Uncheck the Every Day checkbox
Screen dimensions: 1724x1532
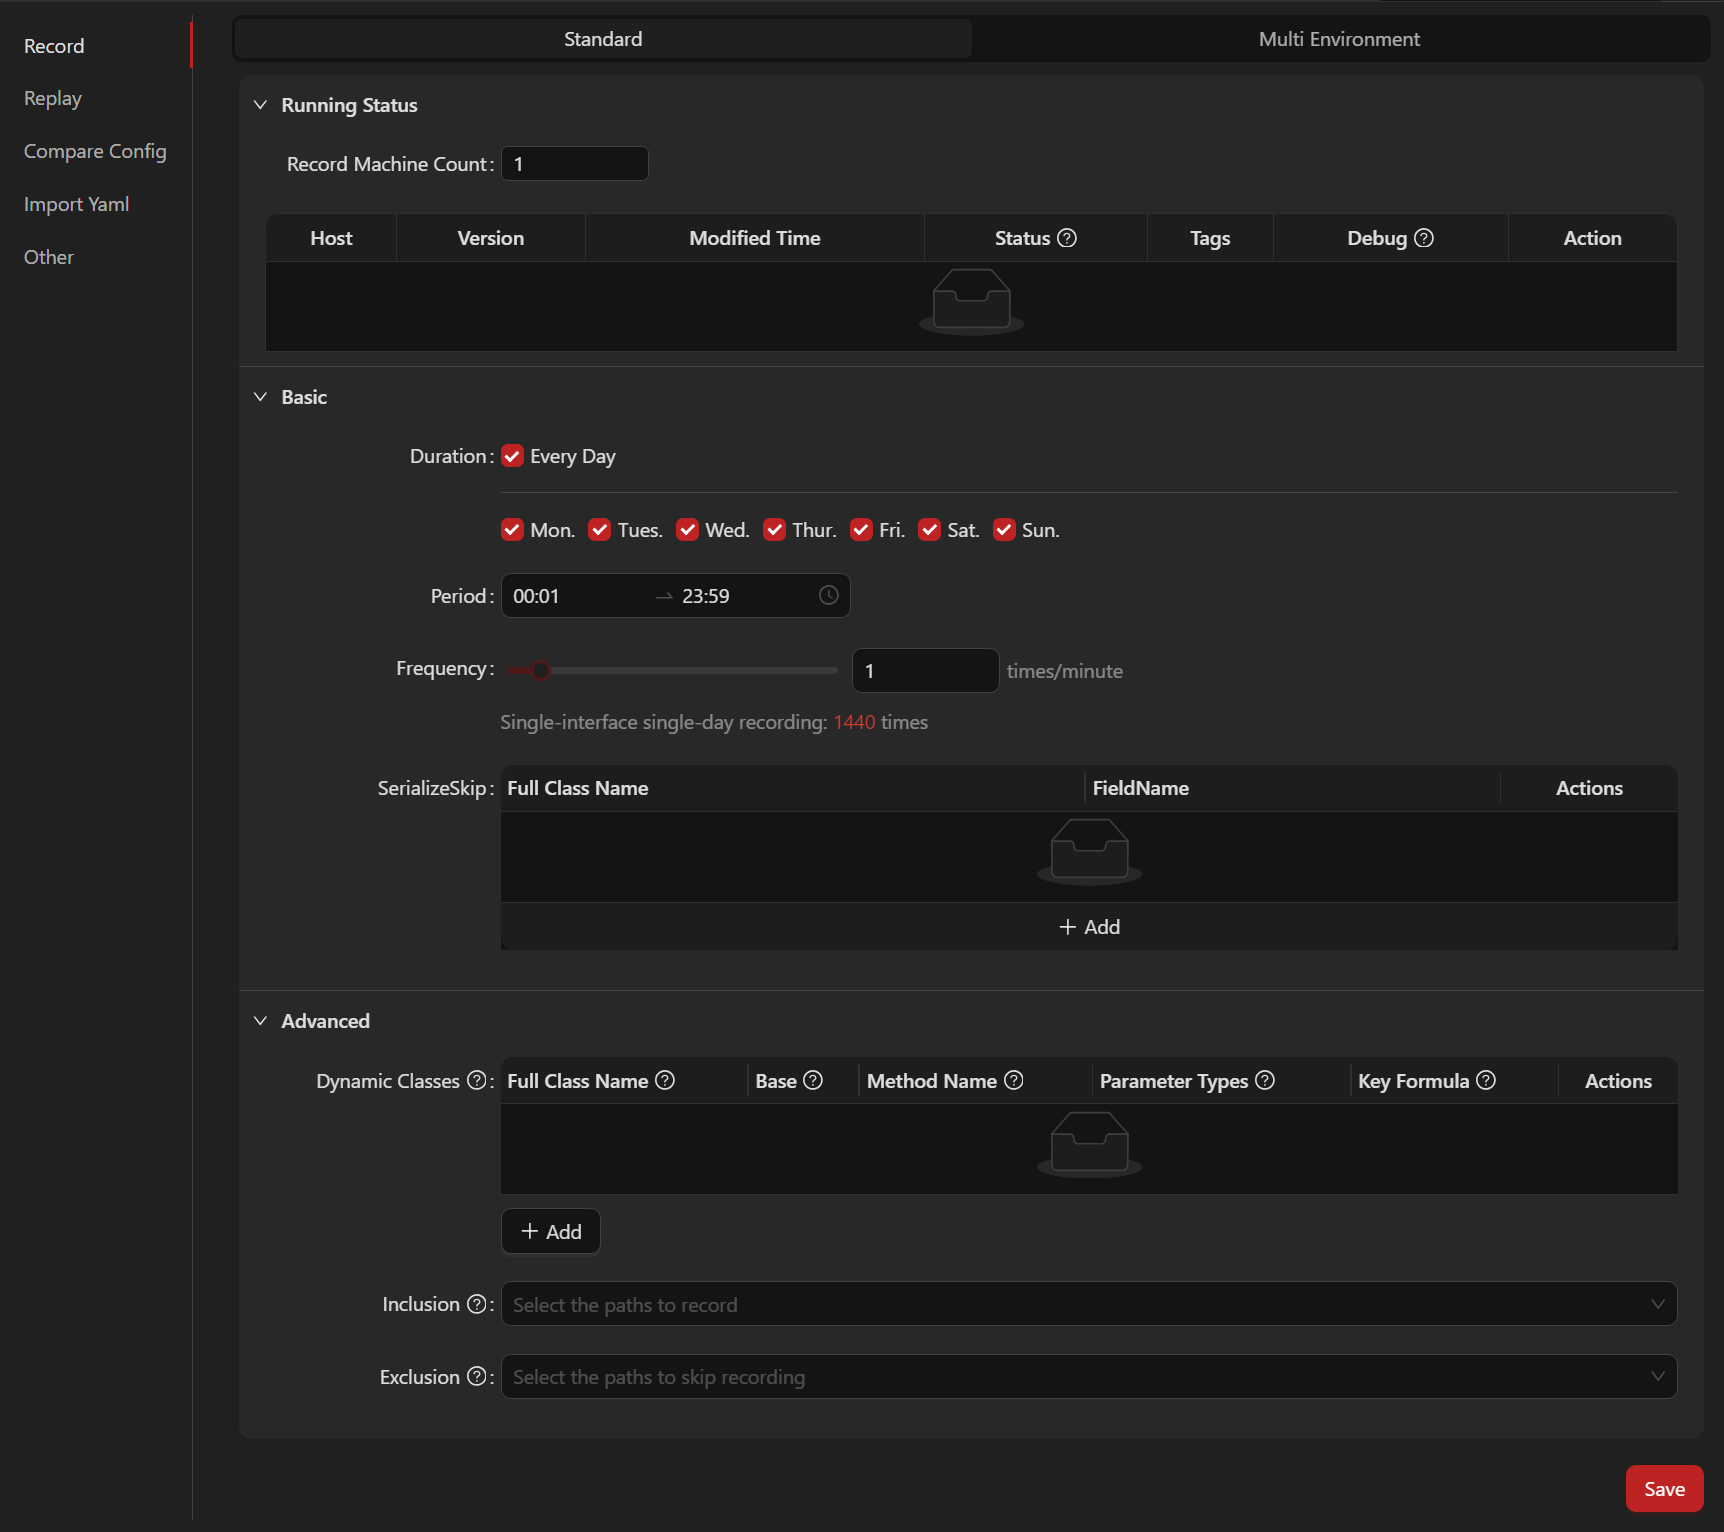click(512, 456)
